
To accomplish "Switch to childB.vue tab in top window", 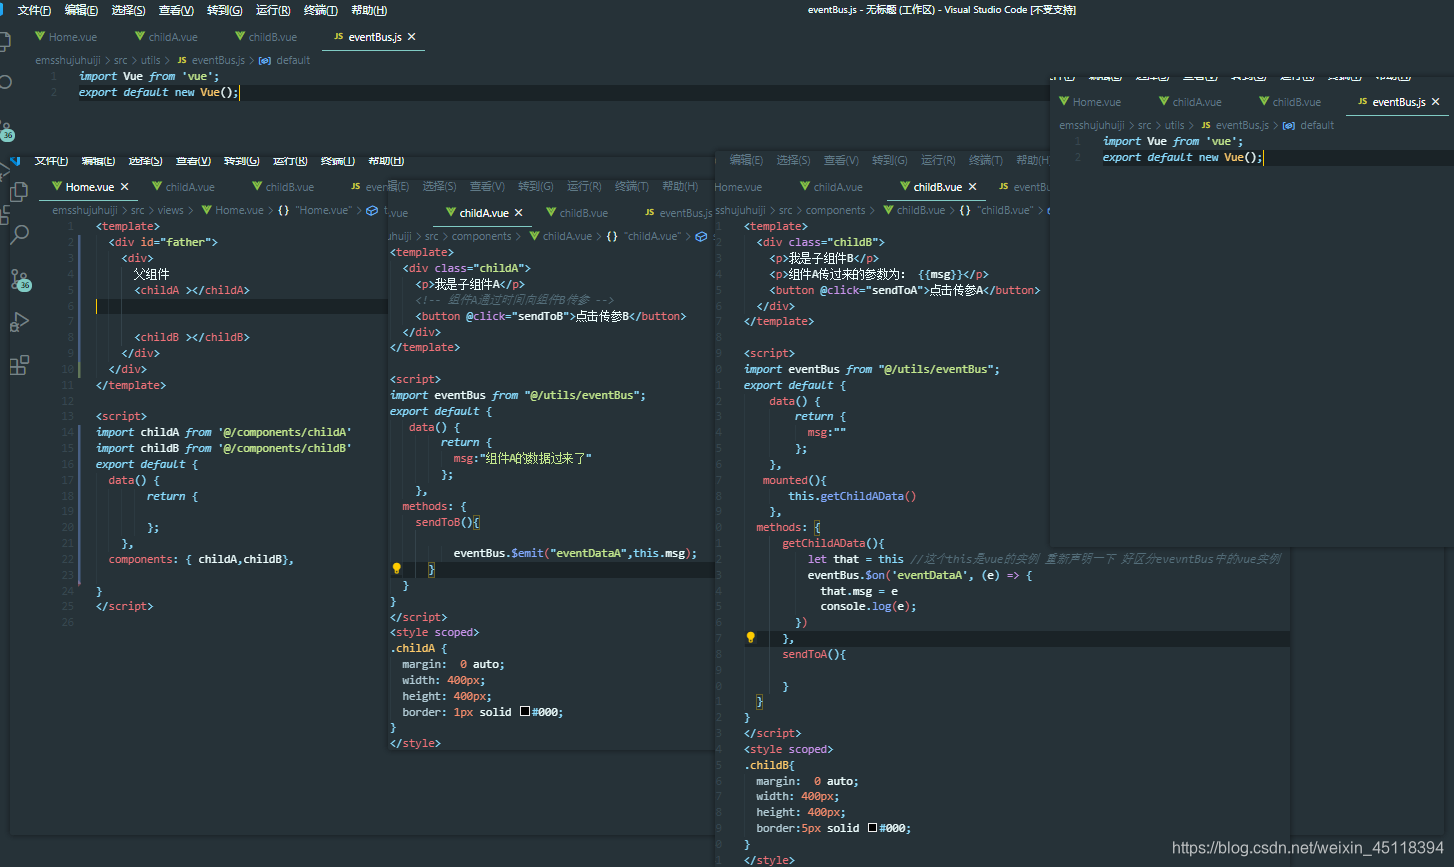I will click(272, 37).
